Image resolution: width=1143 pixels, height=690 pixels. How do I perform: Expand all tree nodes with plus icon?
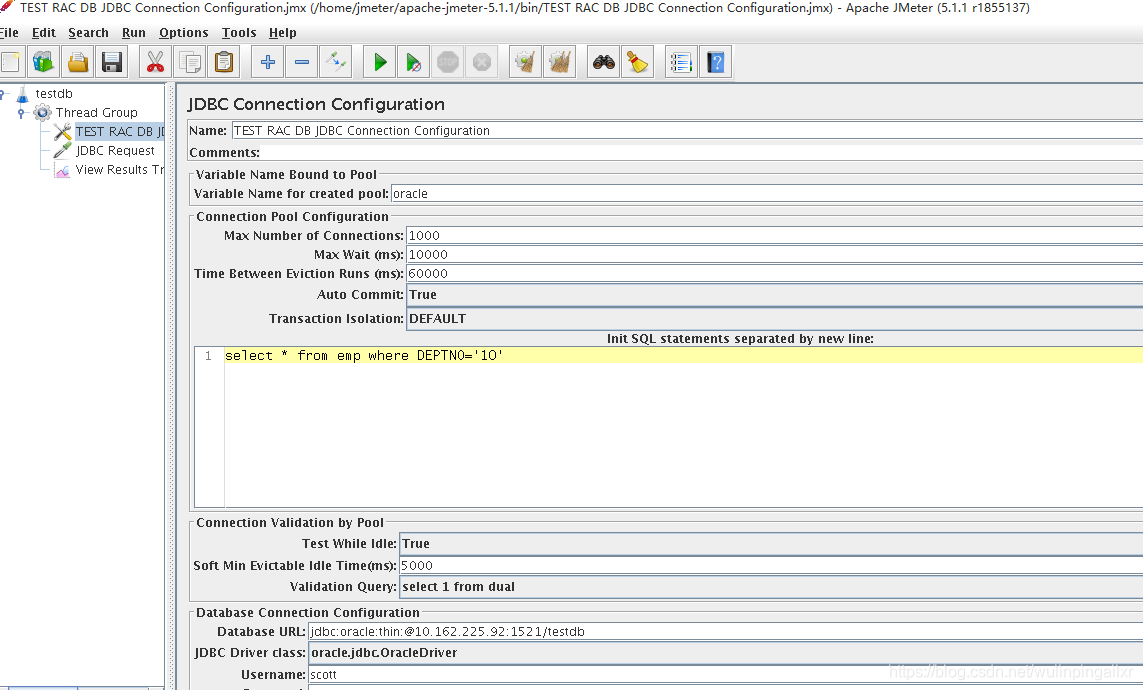click(x=268, y=62)
